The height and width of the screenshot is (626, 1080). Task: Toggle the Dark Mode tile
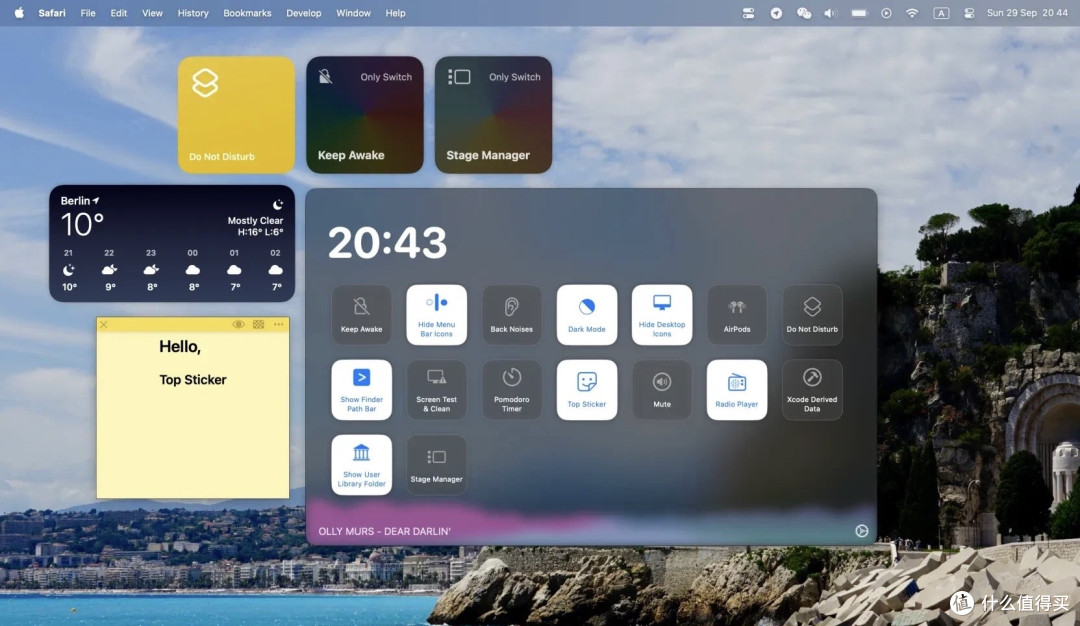tap(586, 315)
